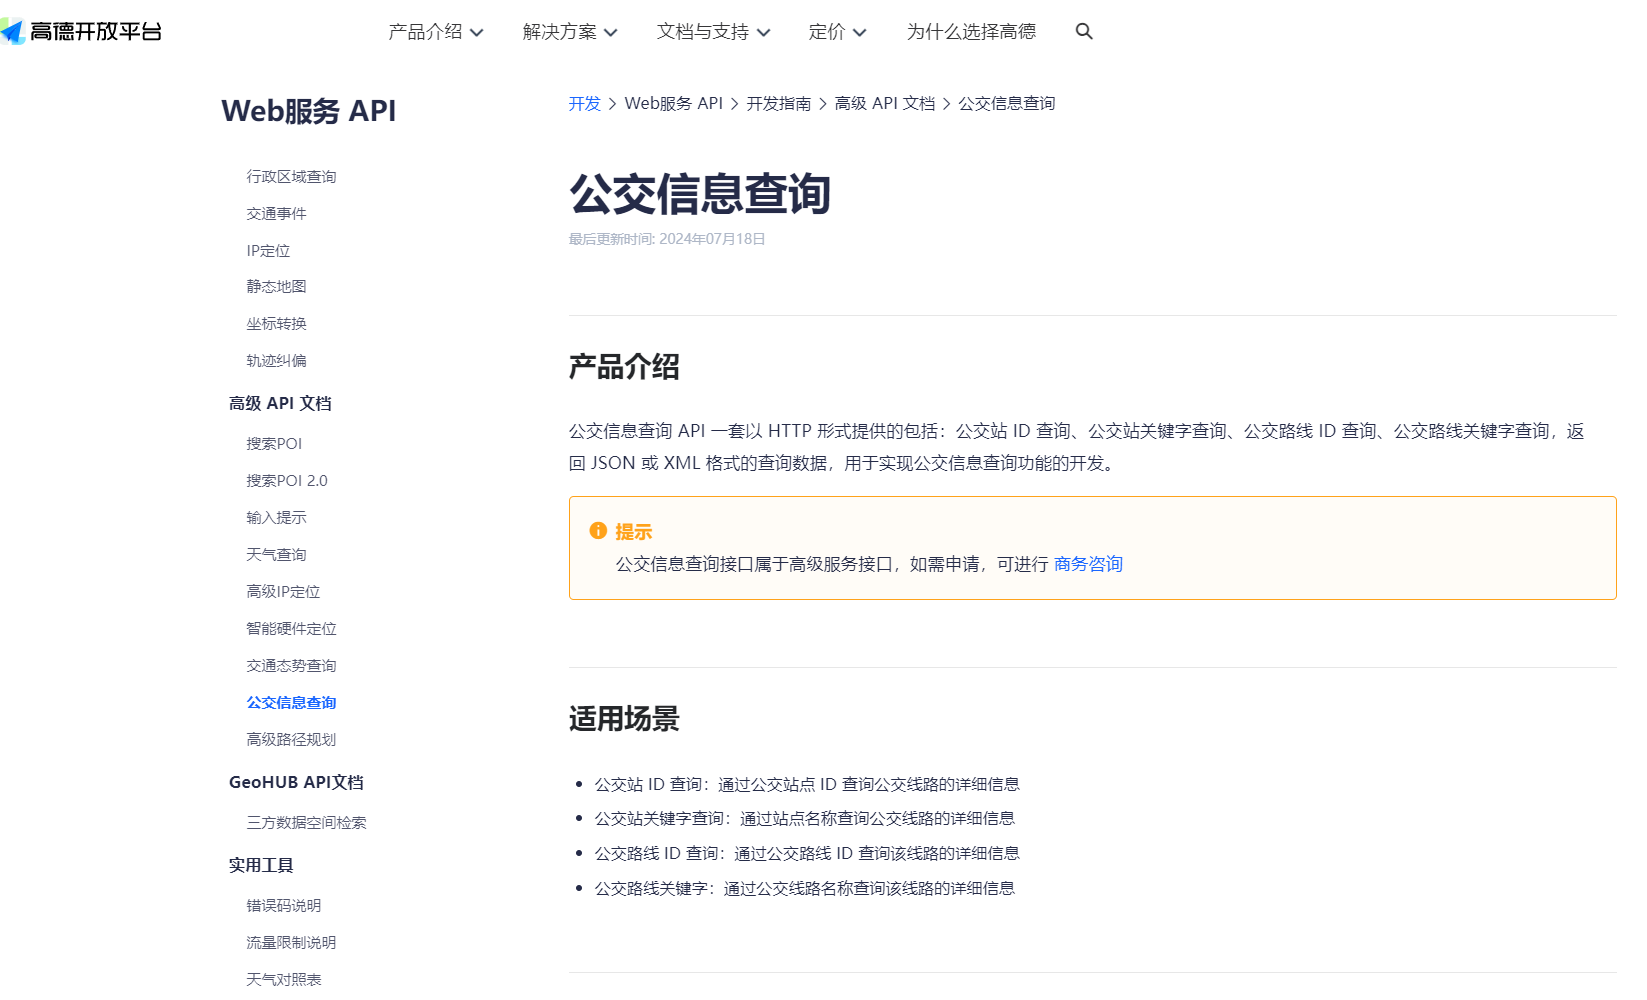Select 流量限制说明 in sidebar
The width and height of the screenshot is (1647, 1000).
point(292,943)
